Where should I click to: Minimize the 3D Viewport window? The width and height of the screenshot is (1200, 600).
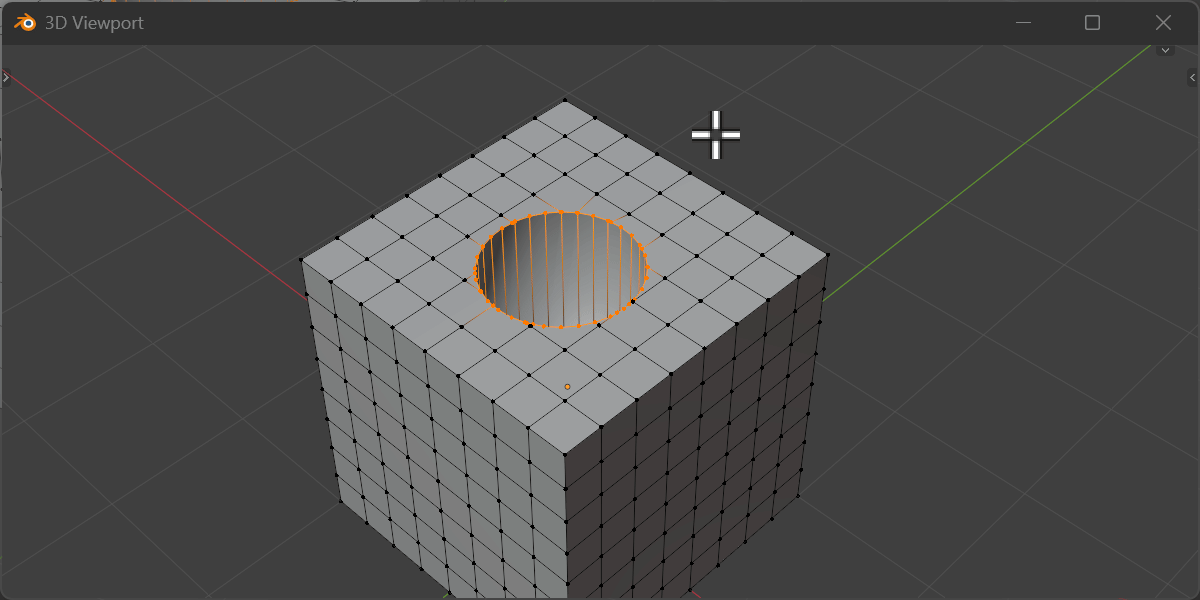[1022, 22]
